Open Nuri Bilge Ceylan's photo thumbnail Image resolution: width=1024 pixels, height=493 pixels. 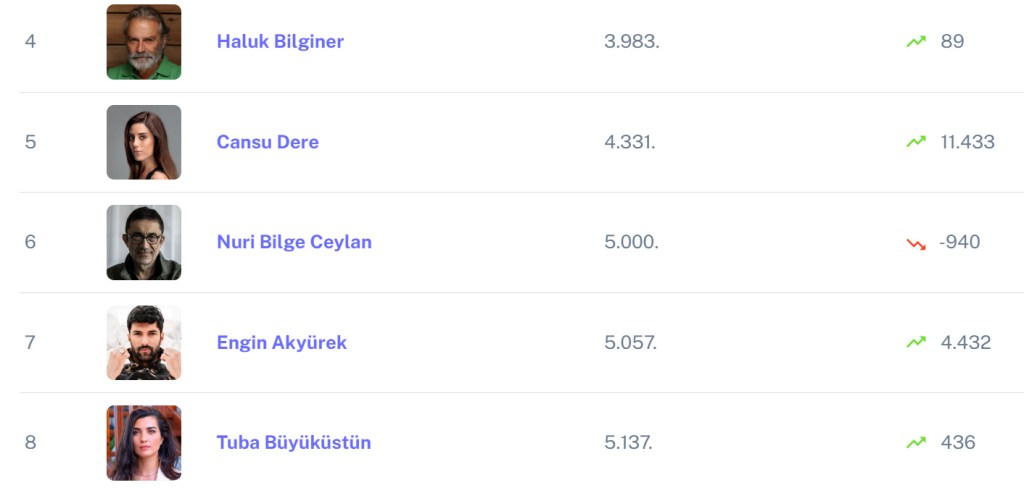[144, 242]
